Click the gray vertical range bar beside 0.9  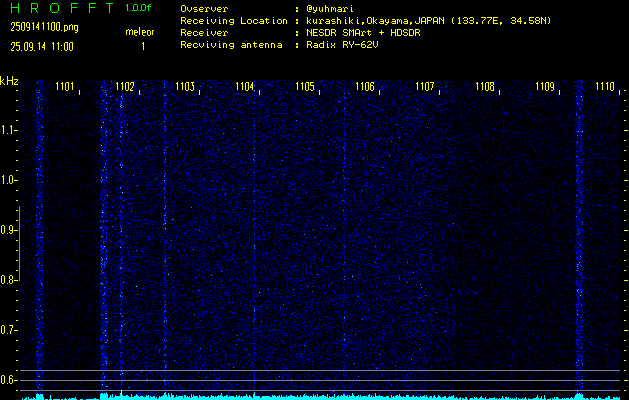[19, 243]
